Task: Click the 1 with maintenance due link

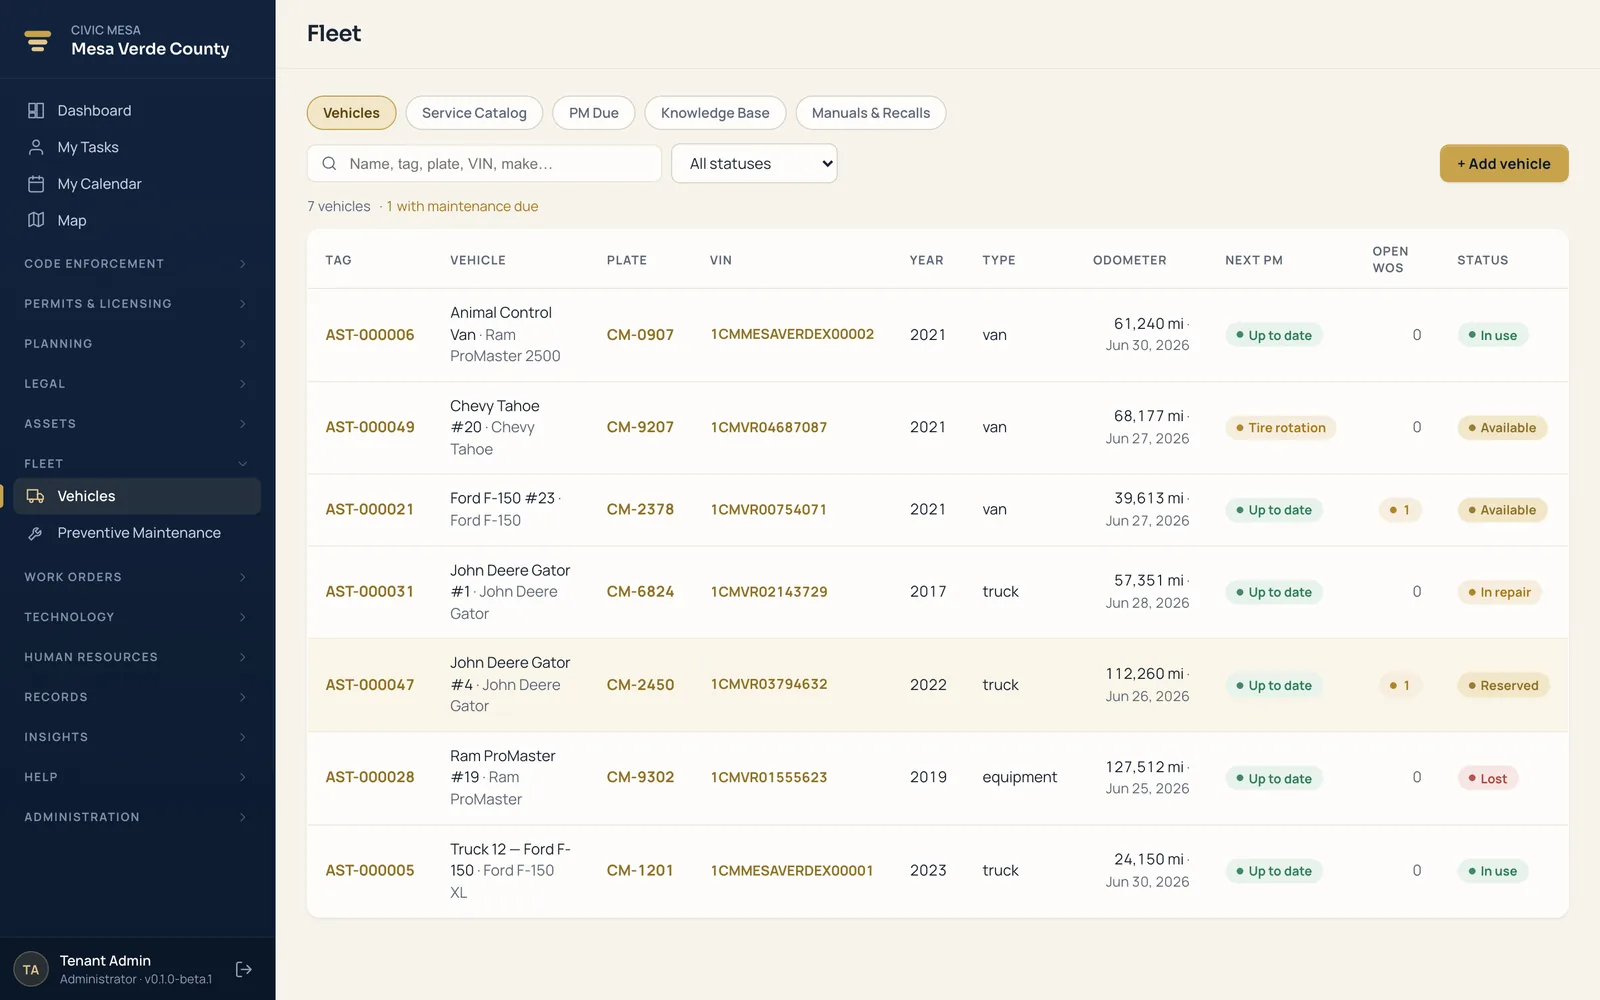Action: click(462, 206)
